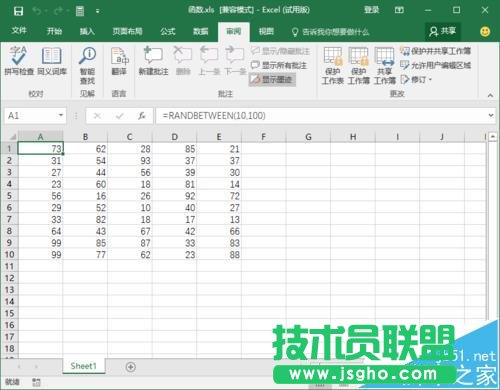Run the Spelling check (拼写检查) tool
500x390 pixels.
tap(19, 61)
